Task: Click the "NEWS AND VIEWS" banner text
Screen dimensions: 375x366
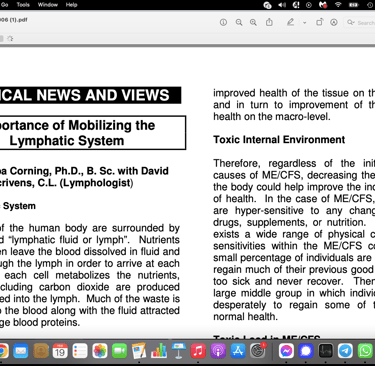Action: [103, 95]
